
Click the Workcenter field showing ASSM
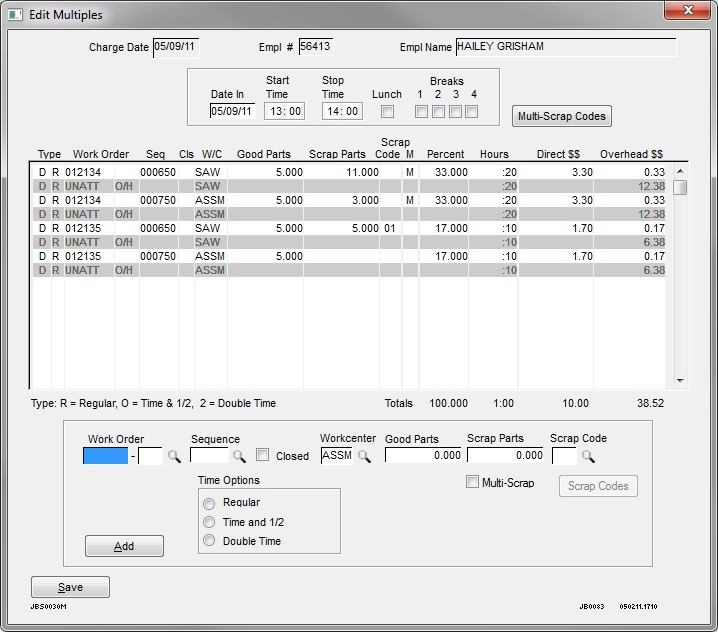tap(337, 456)
